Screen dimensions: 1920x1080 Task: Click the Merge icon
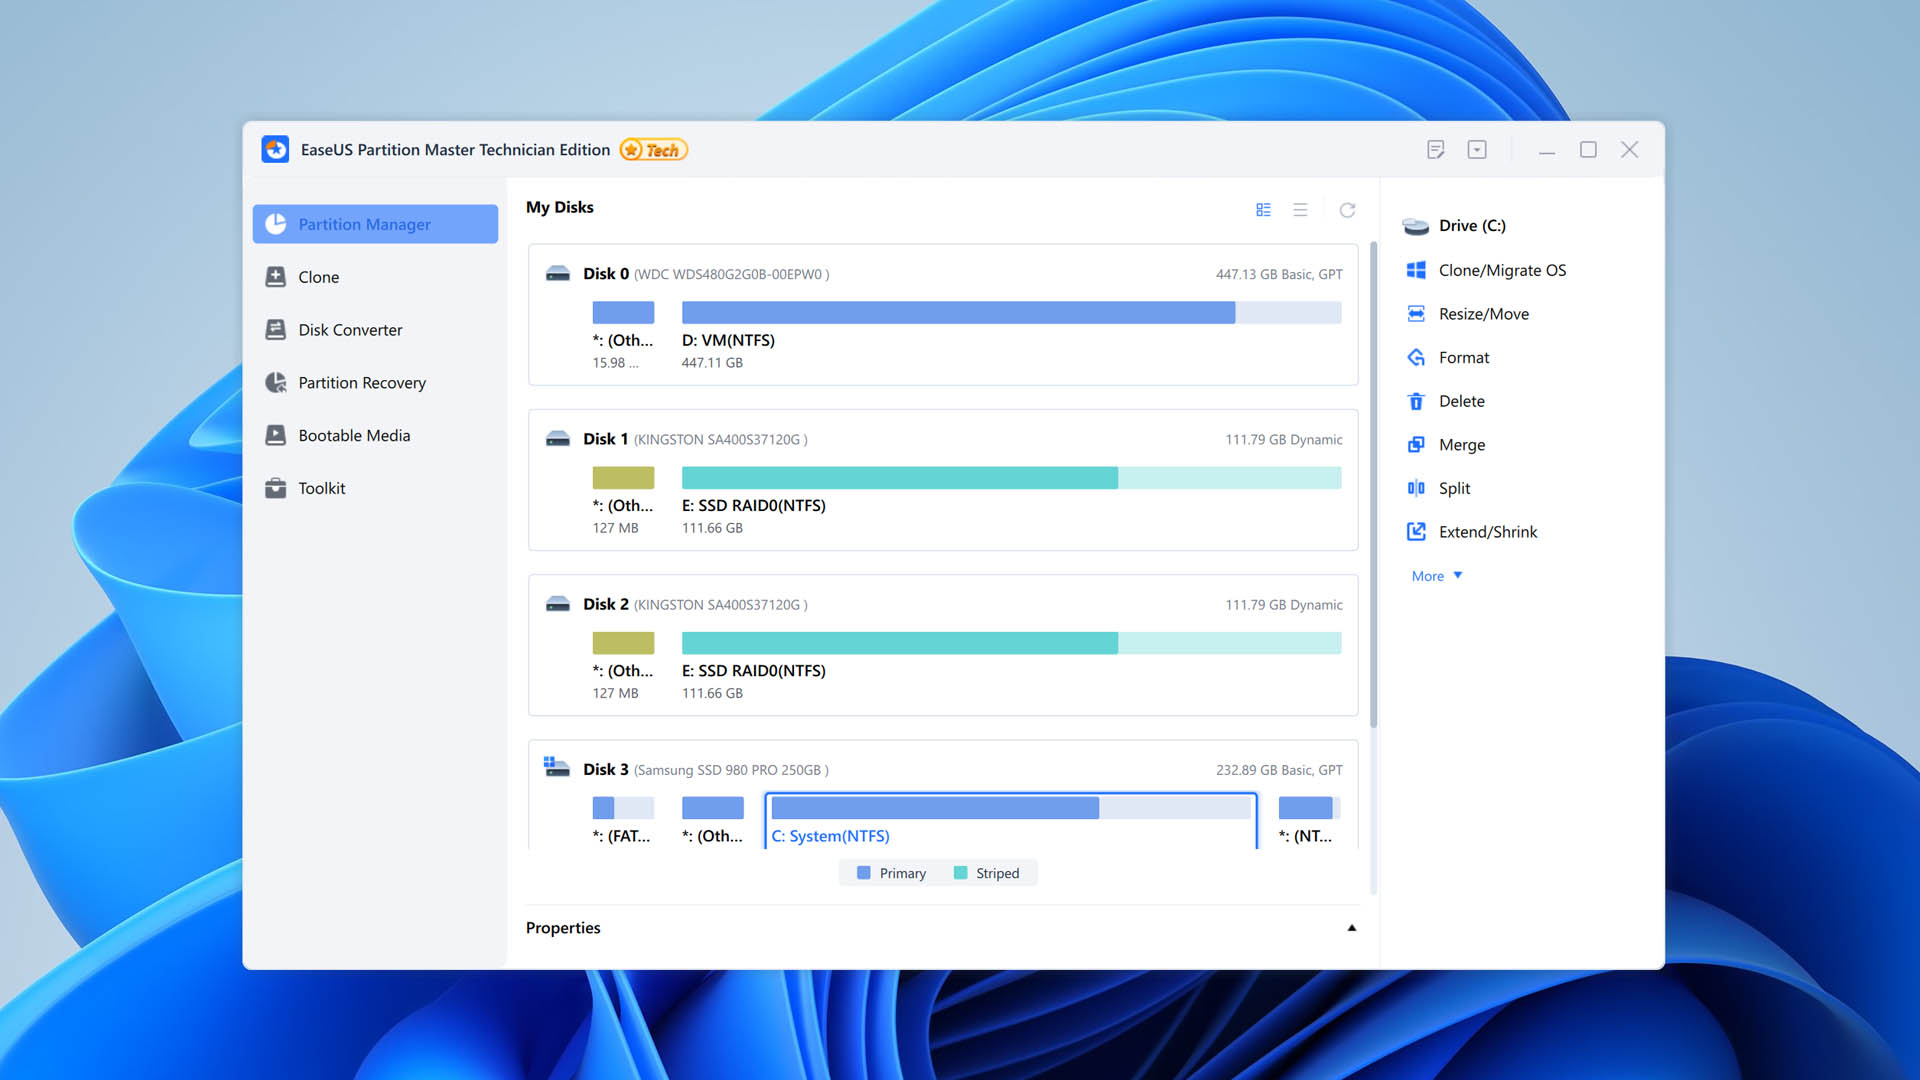click(x=1416, y=445)
